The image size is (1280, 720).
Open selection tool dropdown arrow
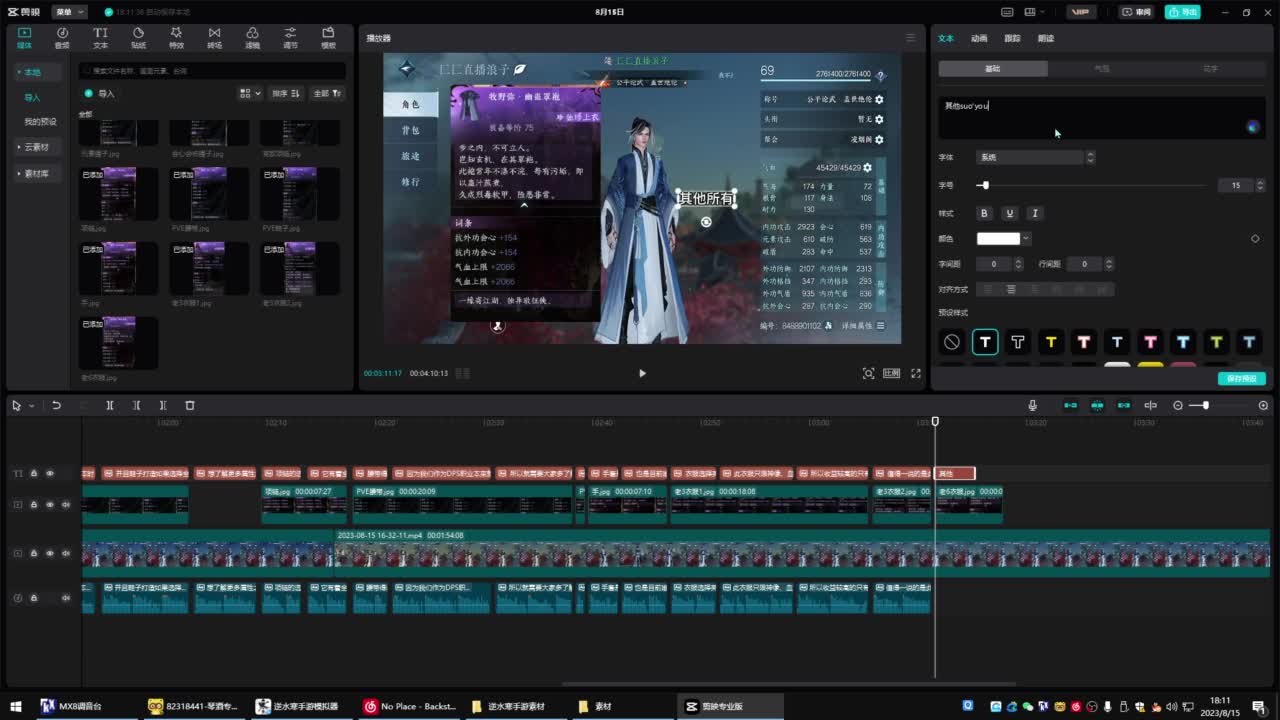pos(31,405)
